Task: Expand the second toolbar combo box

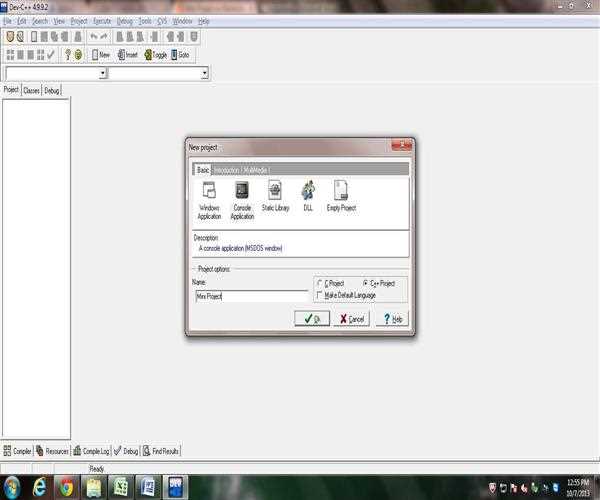Action: pos(204,73)
